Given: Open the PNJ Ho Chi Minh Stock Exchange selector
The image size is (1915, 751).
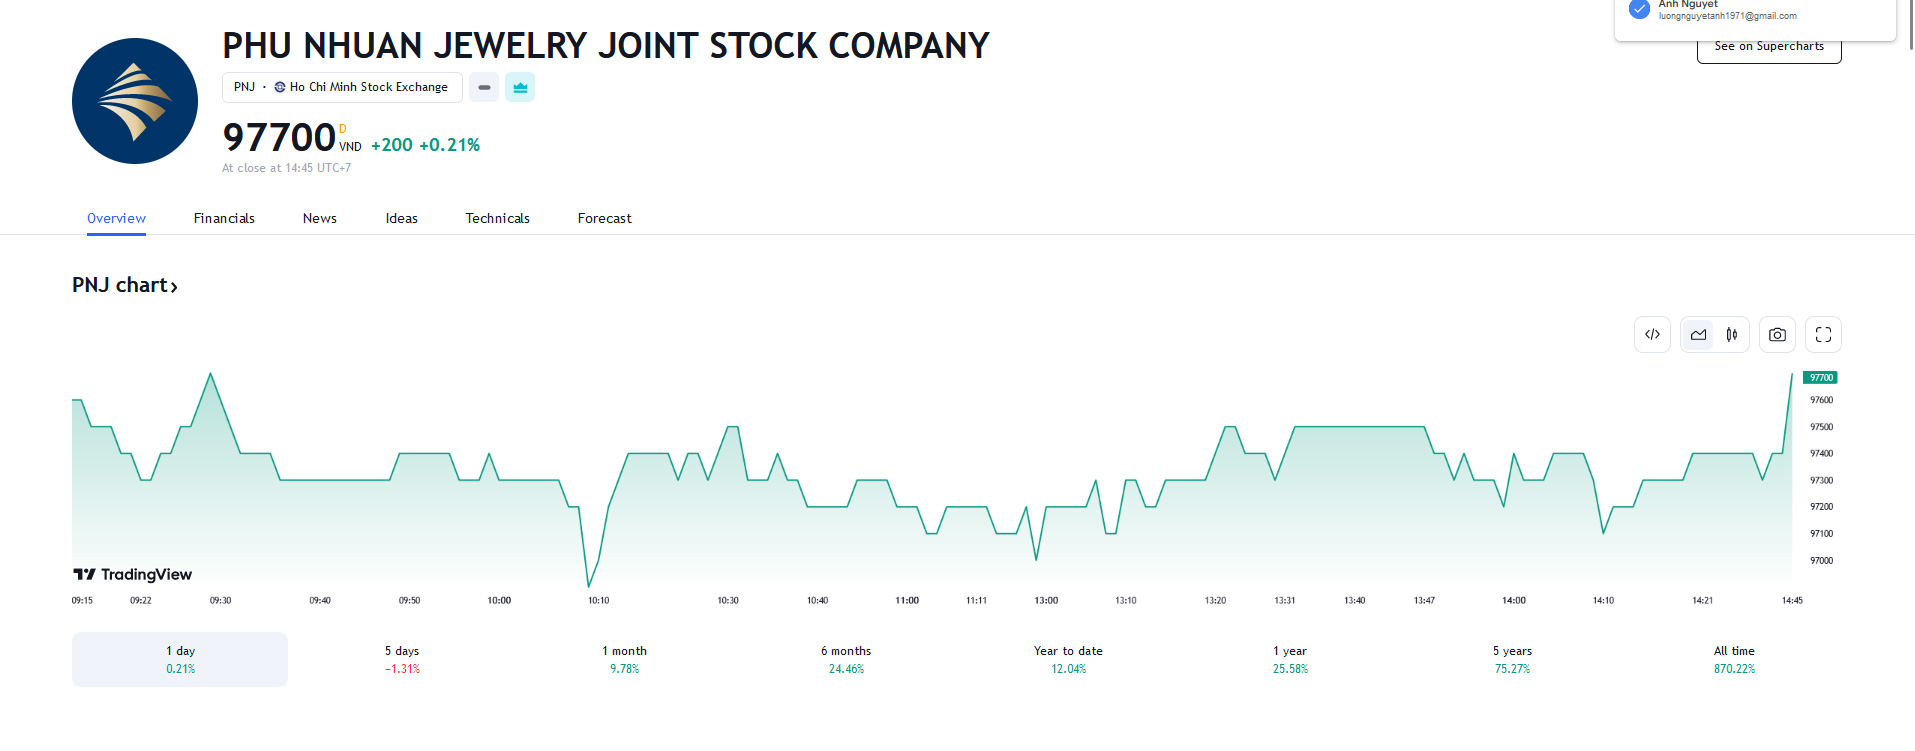Looking at the screenshot, I should click(x=342, y=87).
